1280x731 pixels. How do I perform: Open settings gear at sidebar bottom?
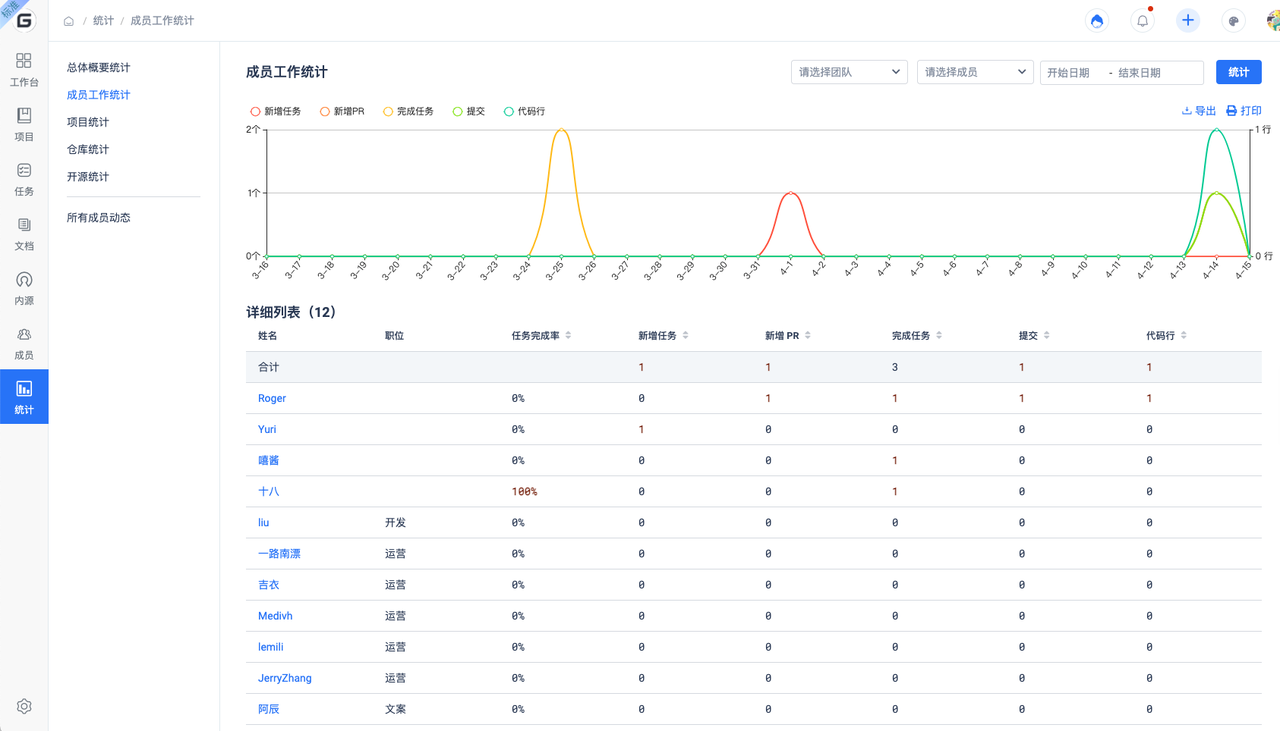[x=24, y=706]
